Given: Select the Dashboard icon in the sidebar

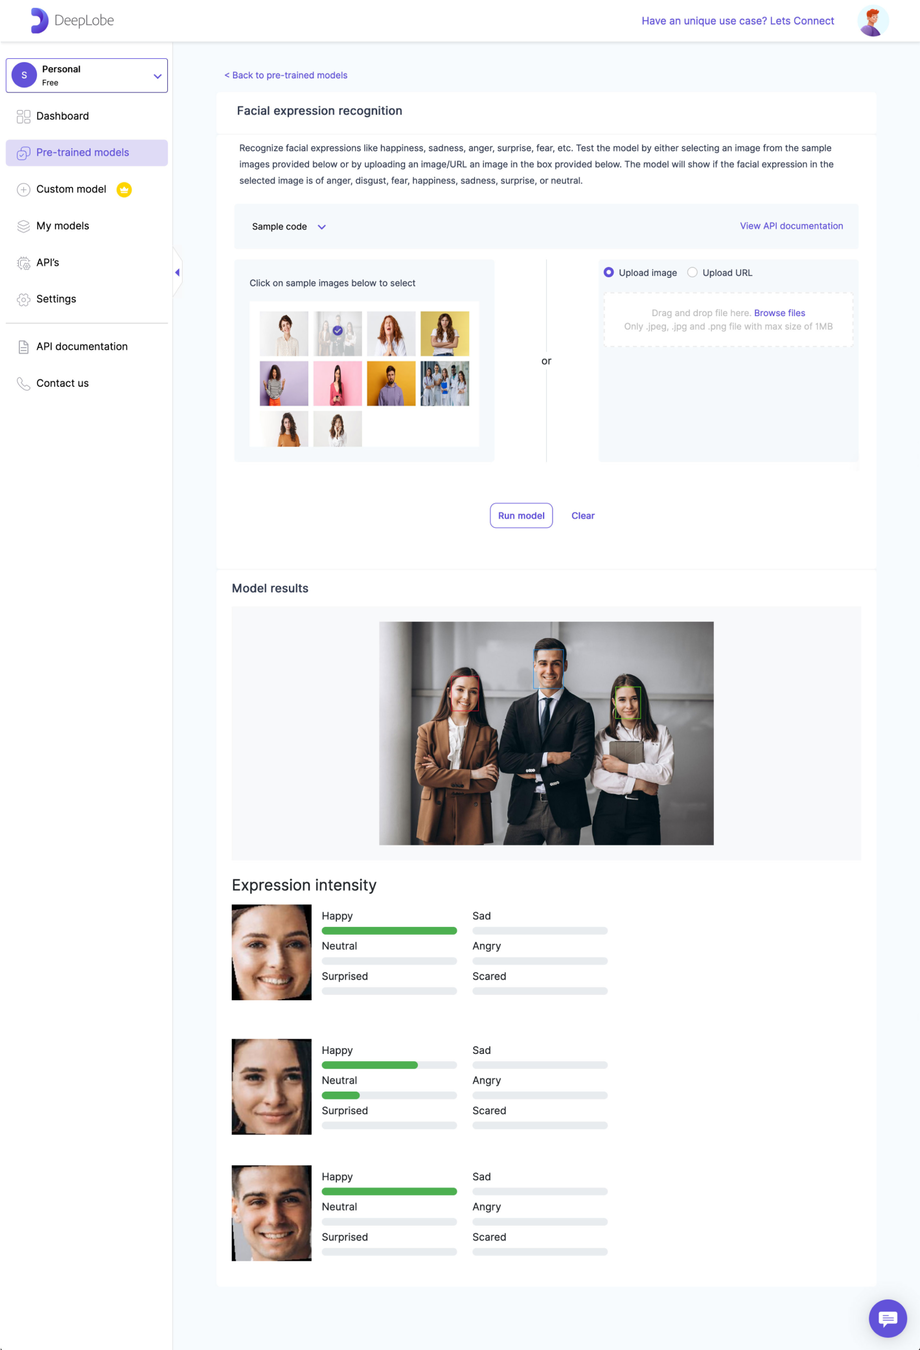Looking at the screenshot, I should click(22, 116).
